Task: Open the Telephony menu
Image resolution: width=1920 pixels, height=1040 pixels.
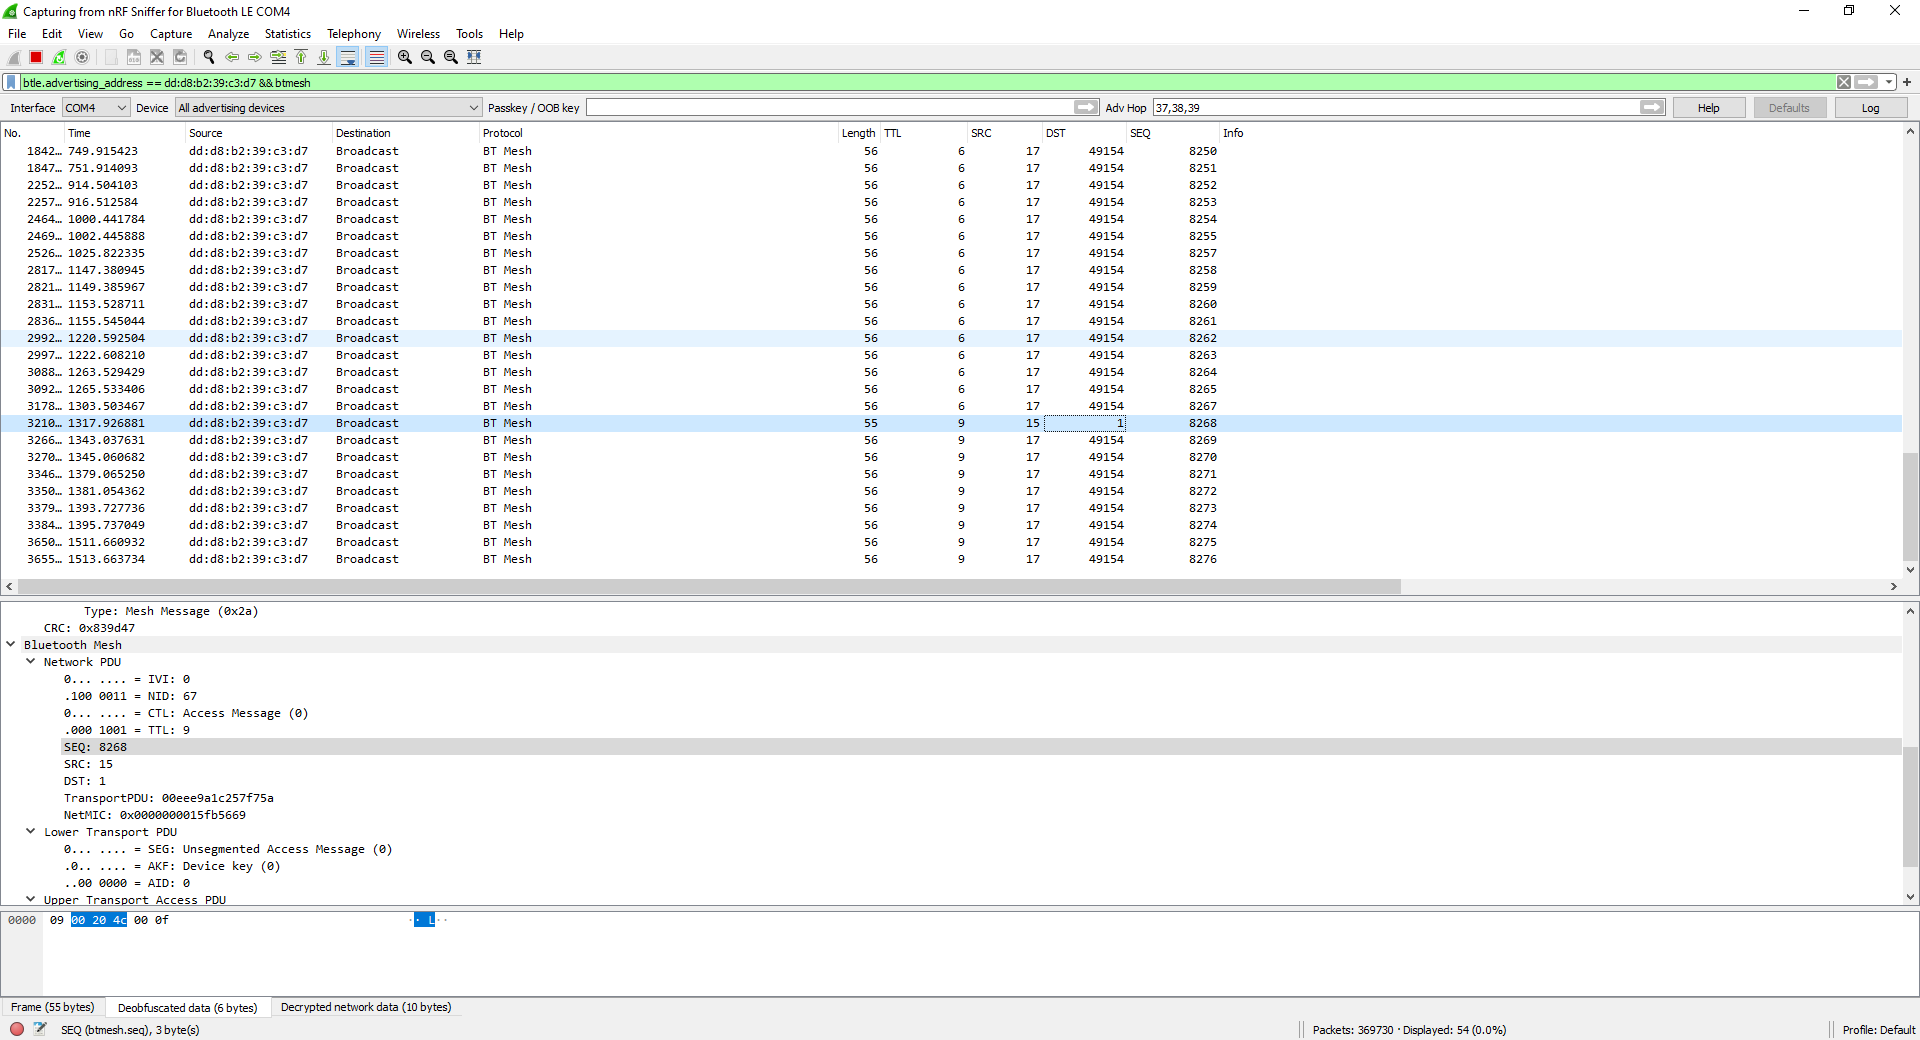Action: click(354, 33)
